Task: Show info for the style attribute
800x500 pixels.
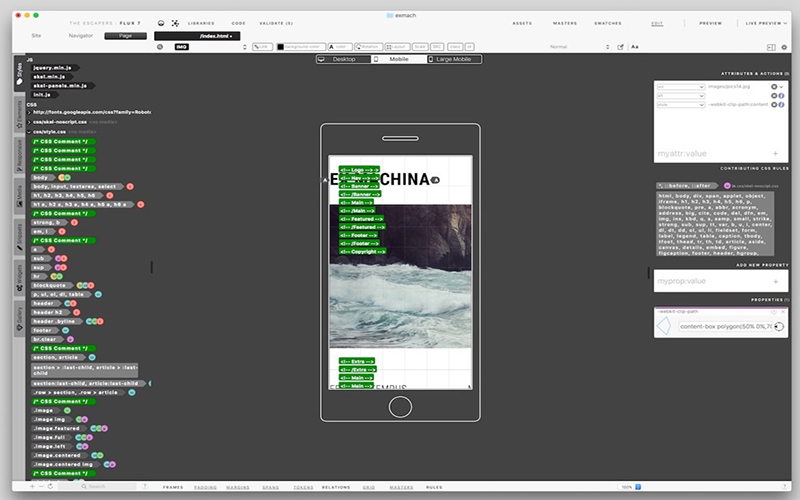Action: click(781, 105)
